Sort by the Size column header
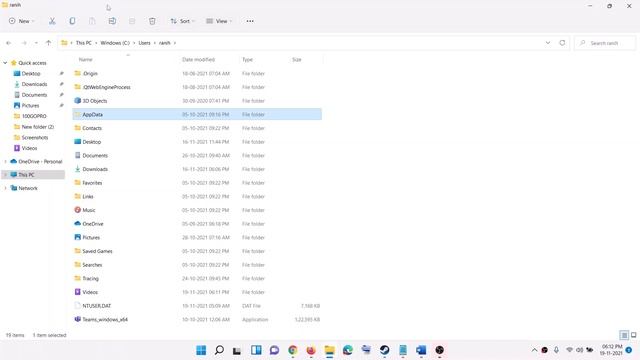 297,60
